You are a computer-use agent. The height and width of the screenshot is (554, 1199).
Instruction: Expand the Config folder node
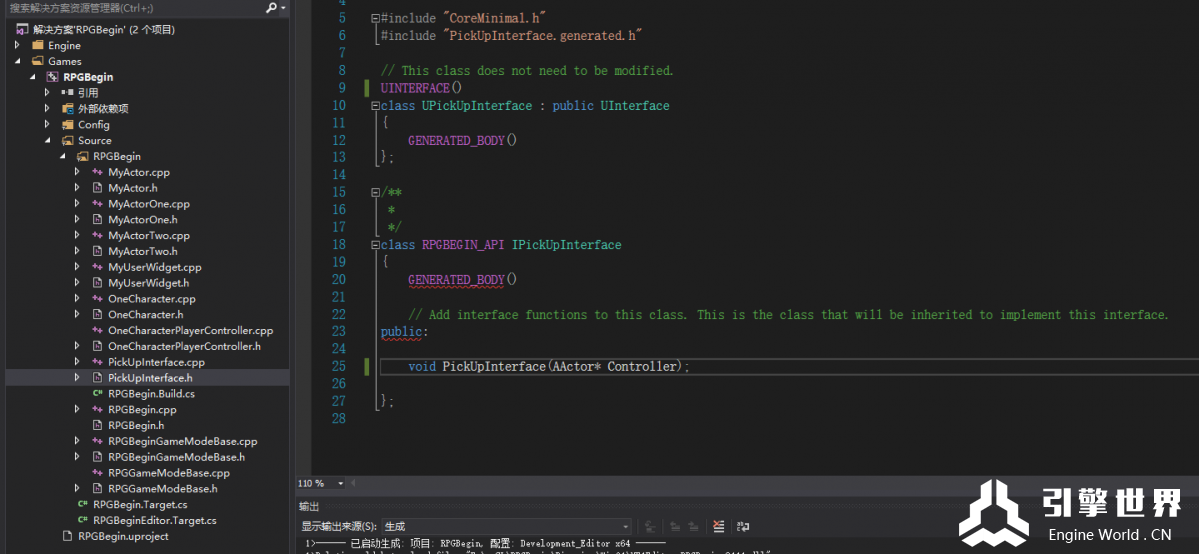tap(47, 125)
